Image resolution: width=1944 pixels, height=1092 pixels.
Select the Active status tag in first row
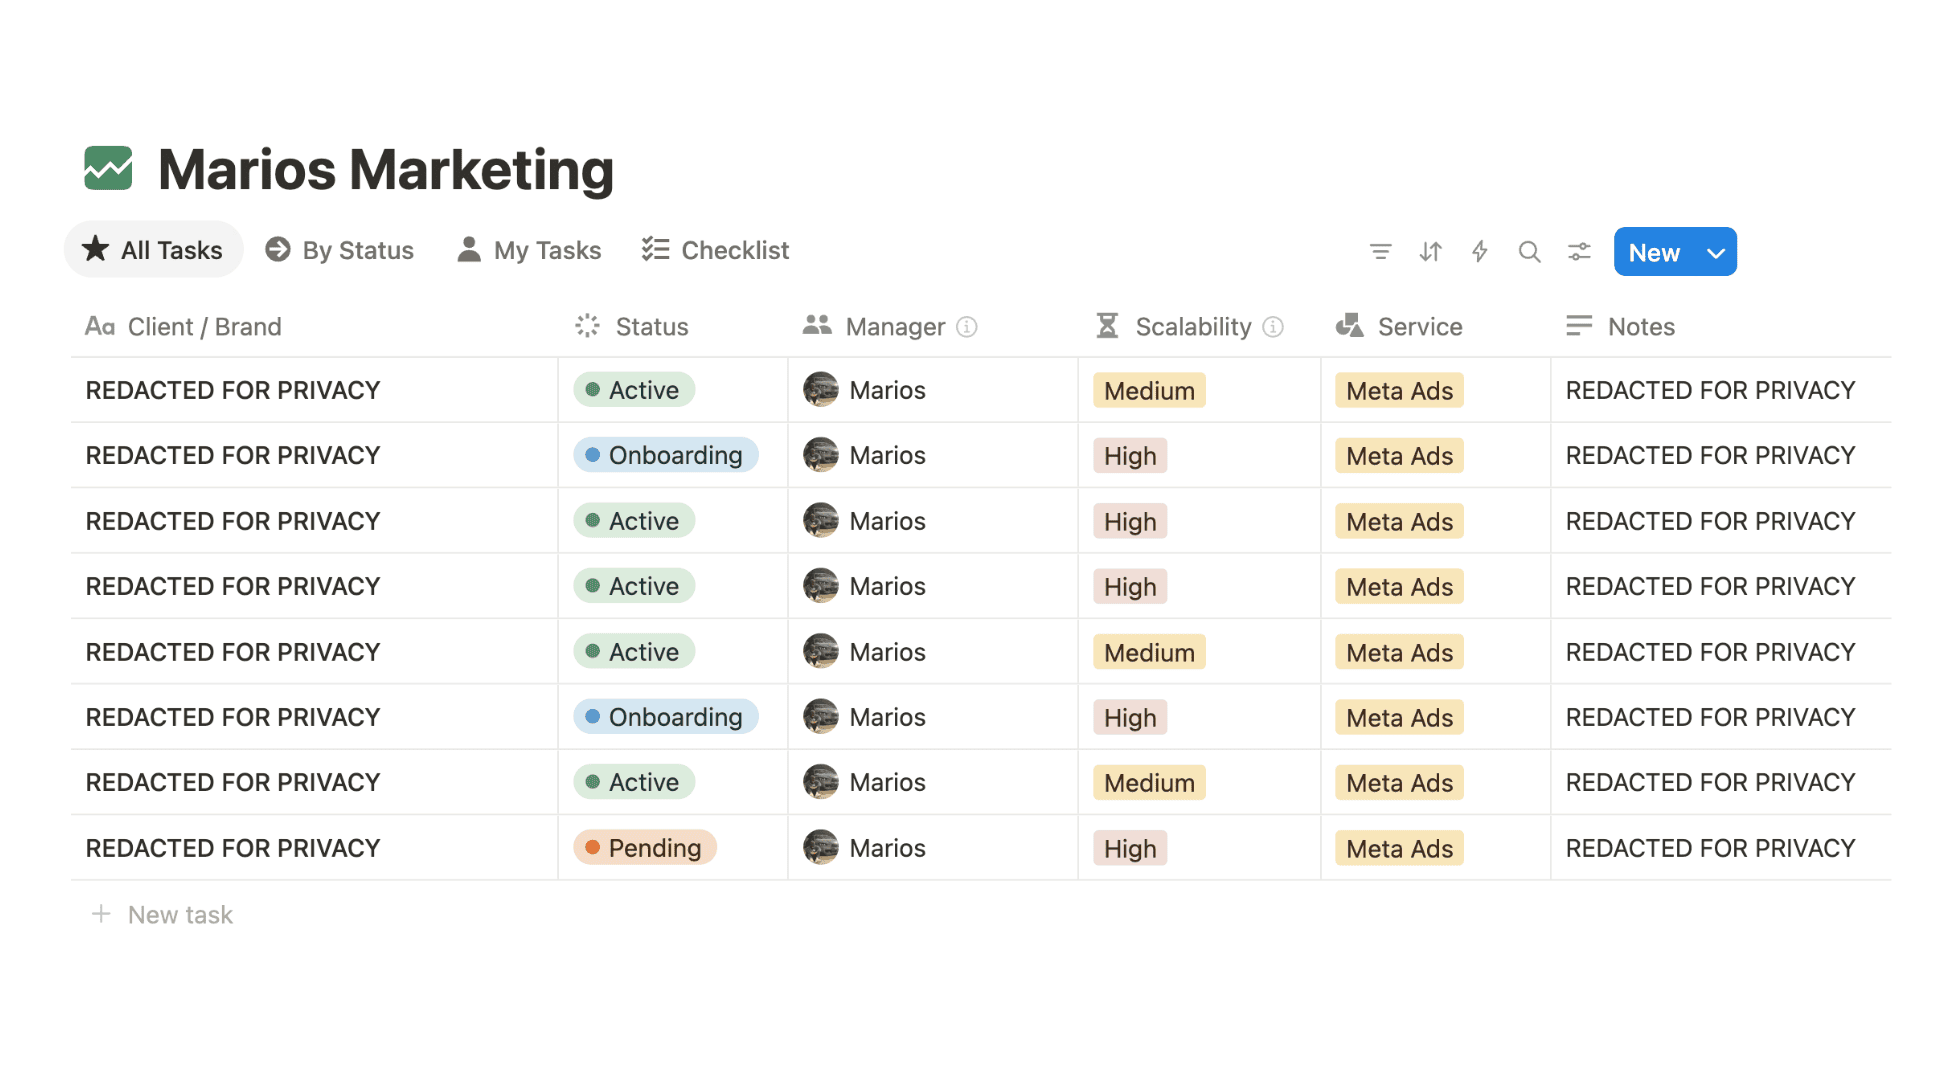632,390
